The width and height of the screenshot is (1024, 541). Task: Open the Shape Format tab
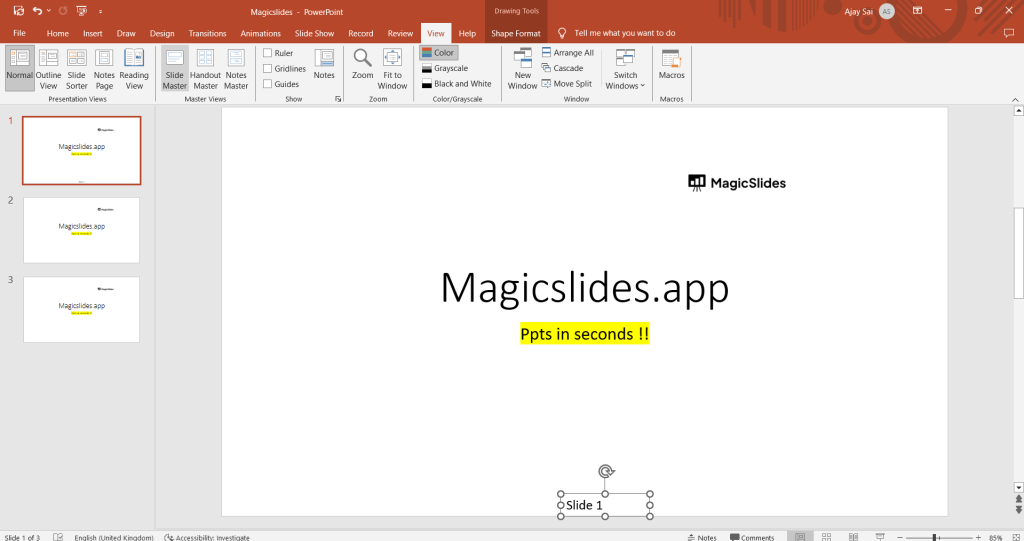pos(516,33)
